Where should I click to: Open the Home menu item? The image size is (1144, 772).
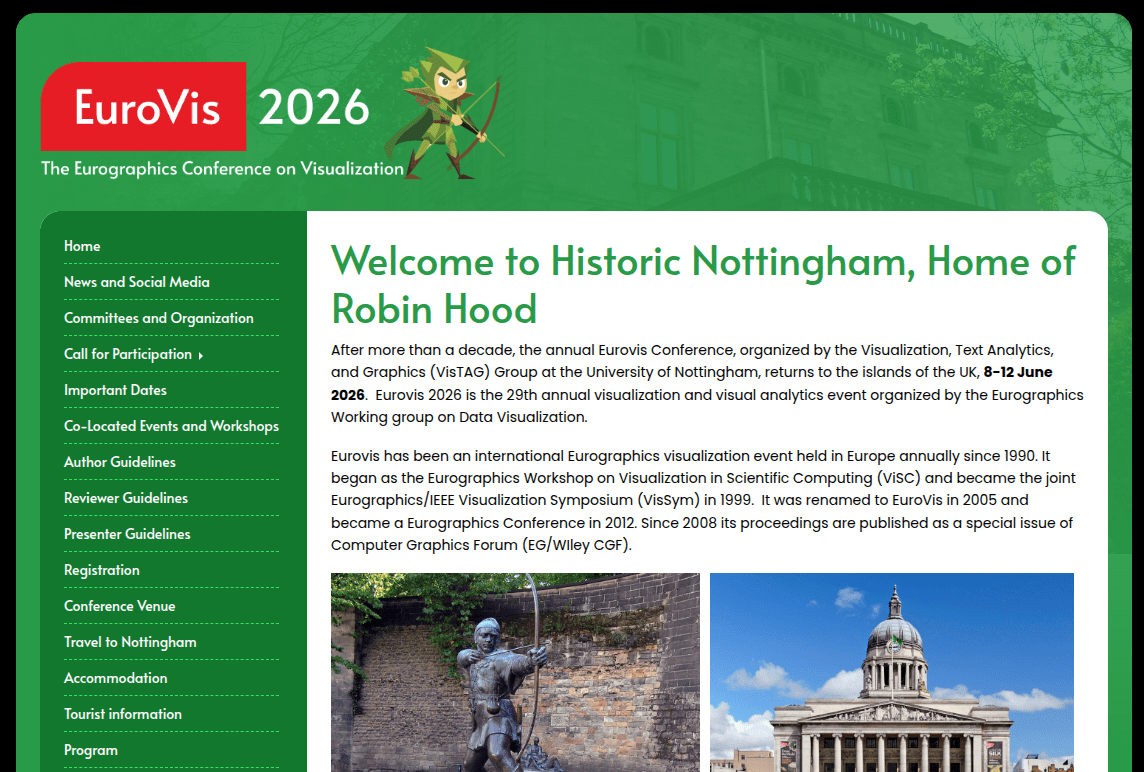click(82, 246)
